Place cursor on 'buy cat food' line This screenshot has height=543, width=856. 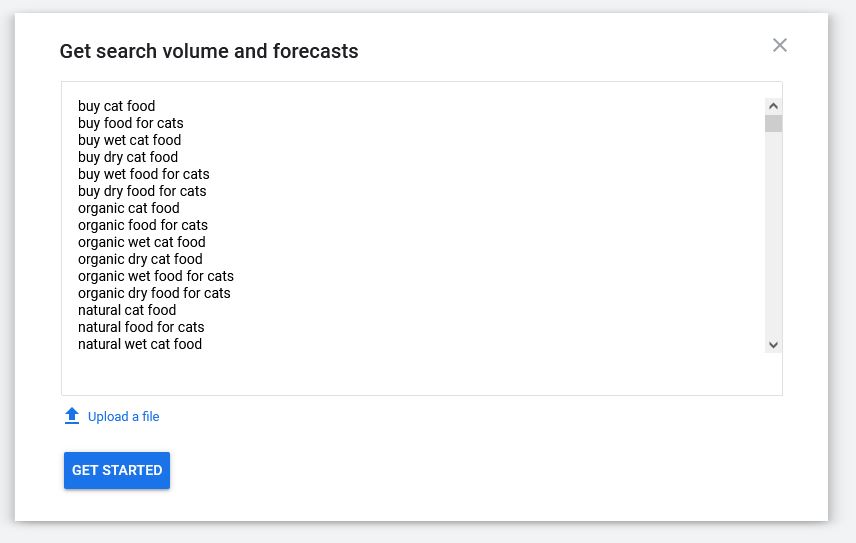tap(116, 106)
